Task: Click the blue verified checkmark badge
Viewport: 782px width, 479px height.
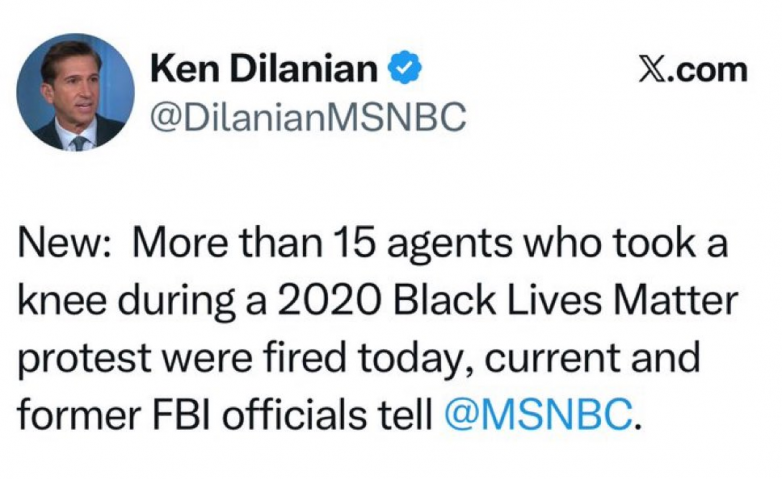Action: click(x=405, y=68)
